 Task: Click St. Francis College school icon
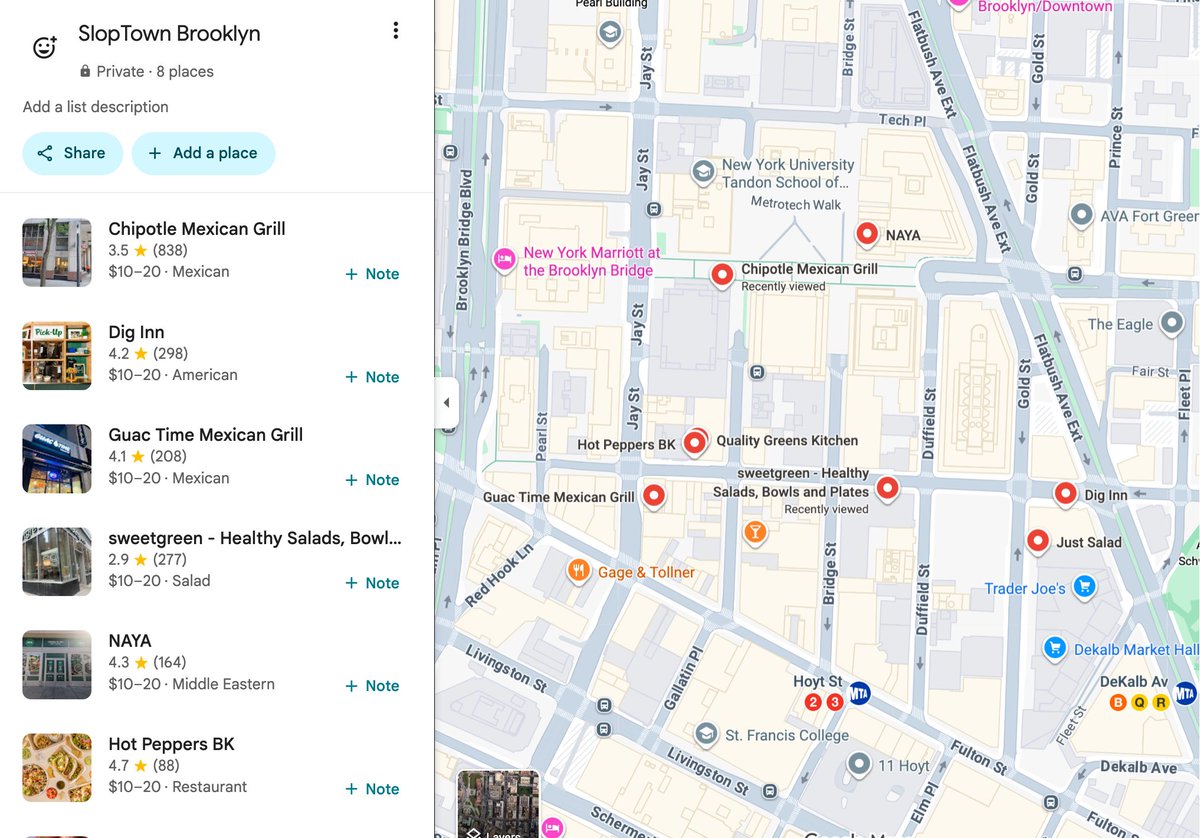[707, 734]
